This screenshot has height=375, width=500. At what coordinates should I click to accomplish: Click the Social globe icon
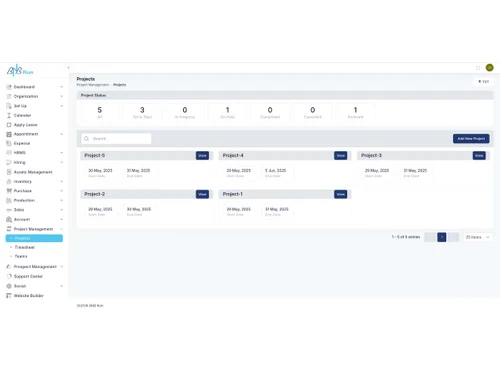[x=9, y=286]
